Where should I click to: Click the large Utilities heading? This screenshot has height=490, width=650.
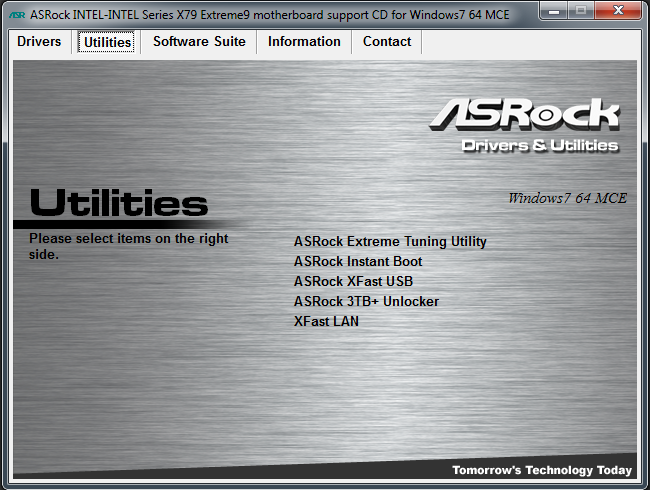(x=119, y=203)
